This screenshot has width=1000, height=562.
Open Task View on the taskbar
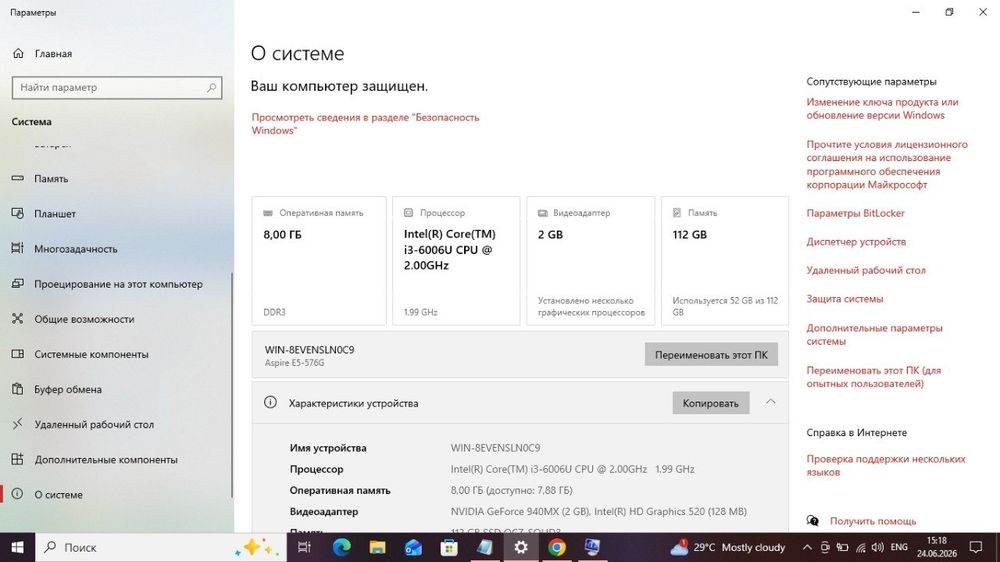(304, 547)
